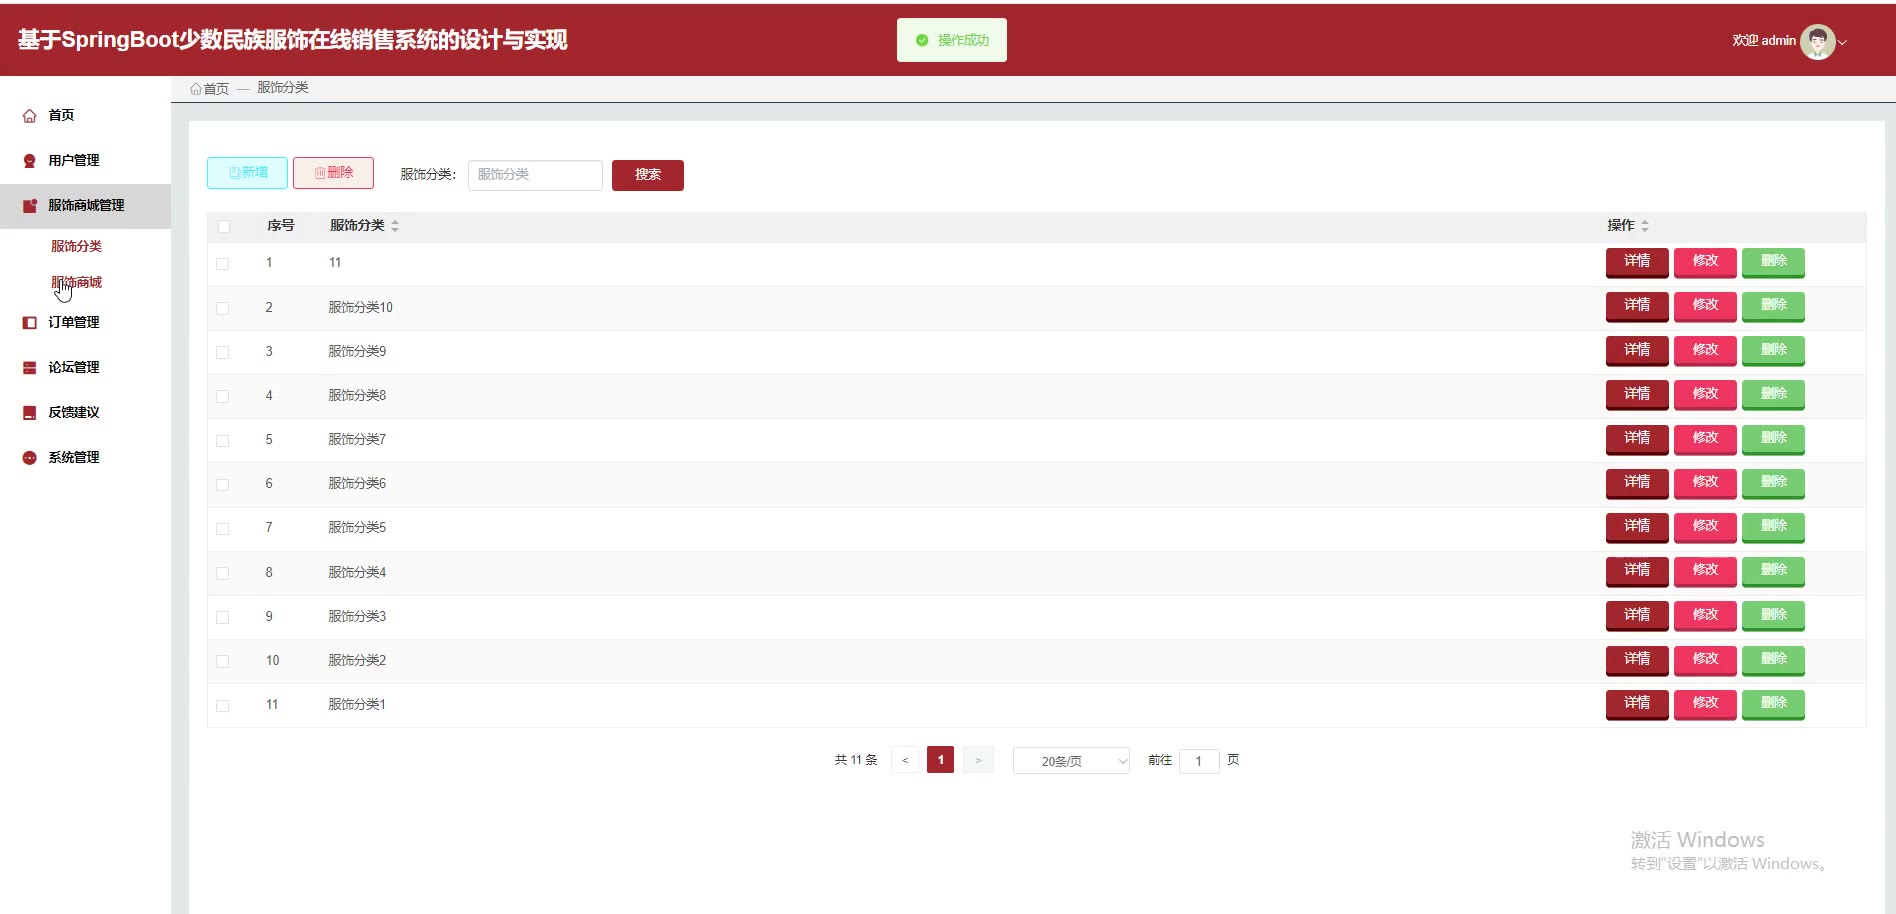Viewport: 1896px width, 914px height.
Task: Click 修改 for 服饰分类10
Action: (1705, 306)
